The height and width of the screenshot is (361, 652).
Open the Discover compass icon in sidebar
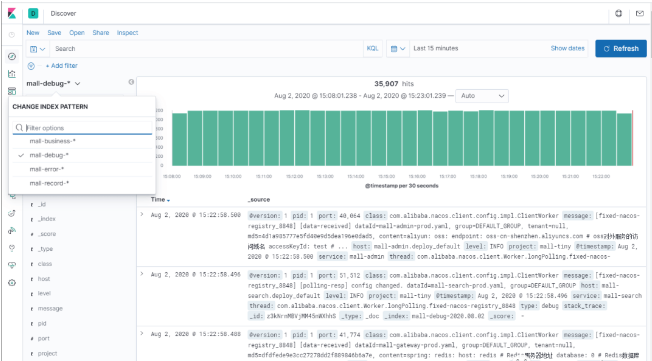pos(12,56)
